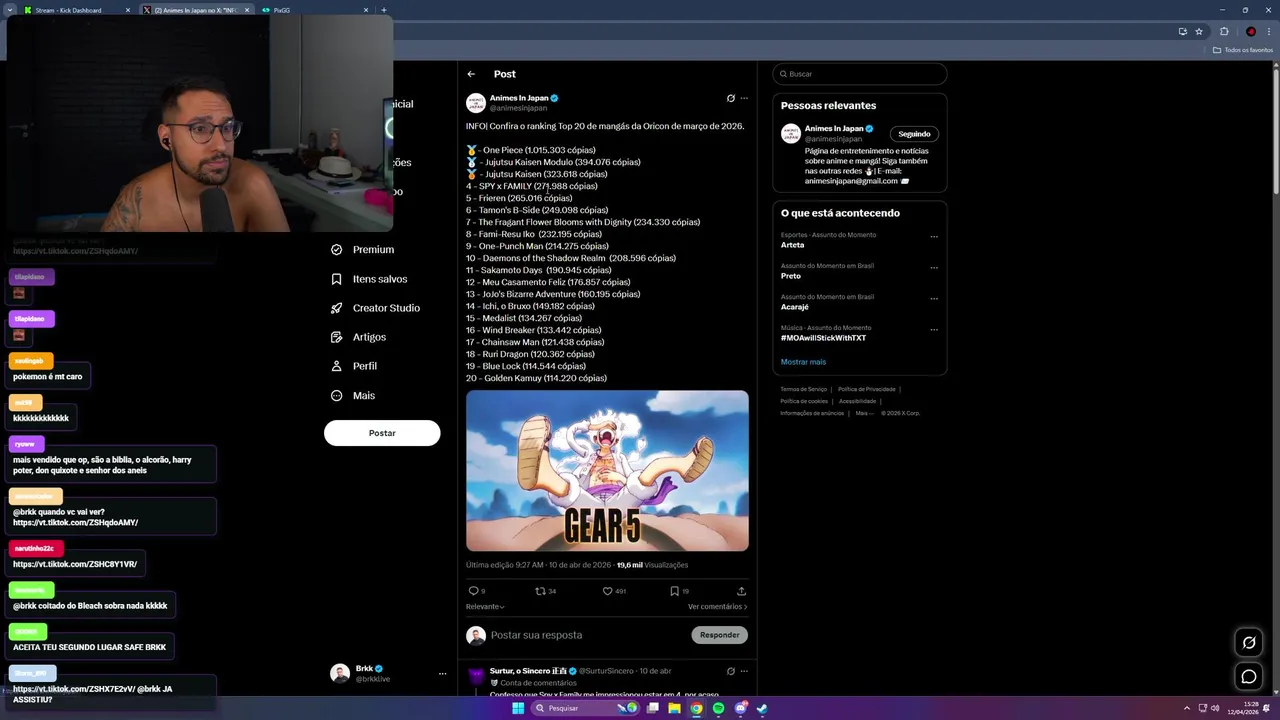Click the Buscar search box
The height and width of the screenshot is (720, 1280).
(x=859, y=74)
